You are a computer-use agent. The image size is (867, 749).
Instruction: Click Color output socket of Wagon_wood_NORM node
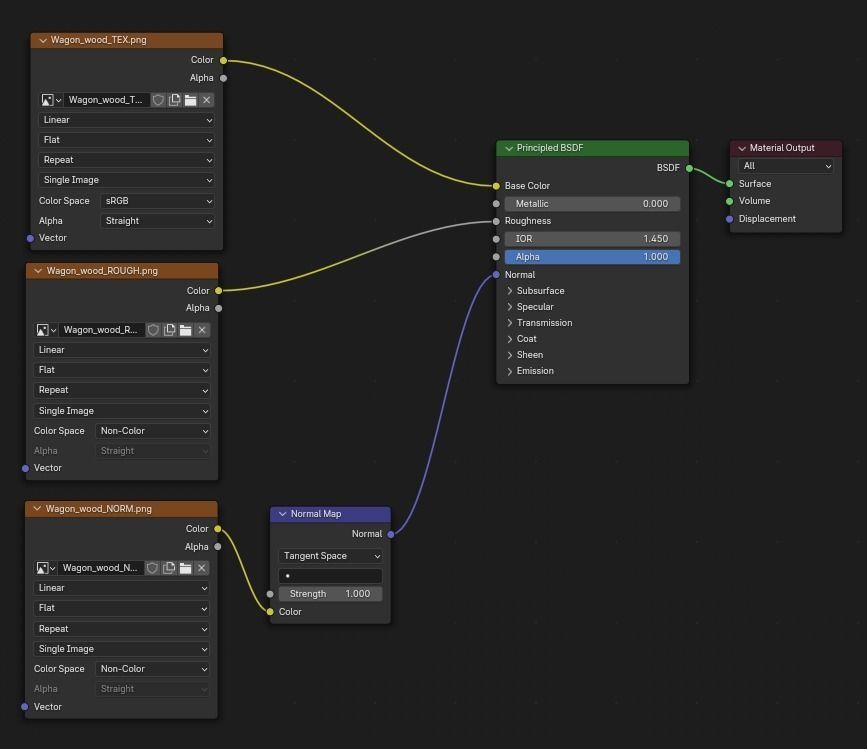218,529
